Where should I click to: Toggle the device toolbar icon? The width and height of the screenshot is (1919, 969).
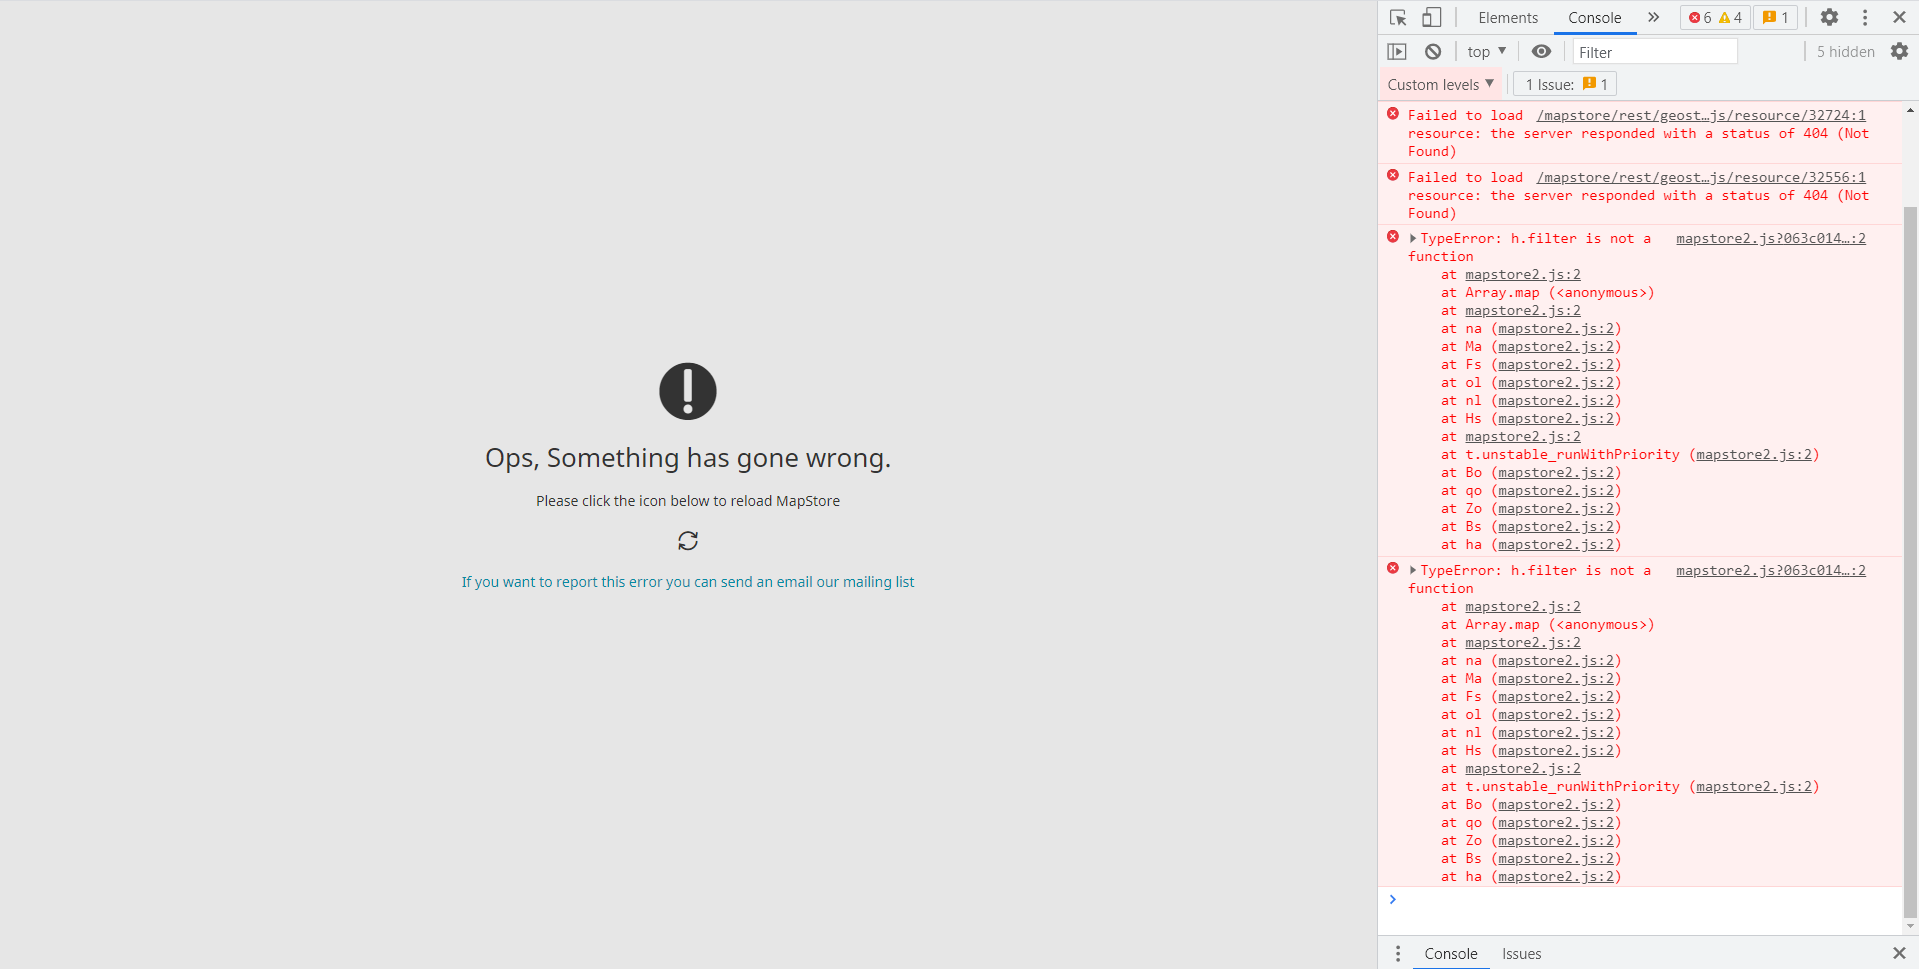(x=1432, y=17)
